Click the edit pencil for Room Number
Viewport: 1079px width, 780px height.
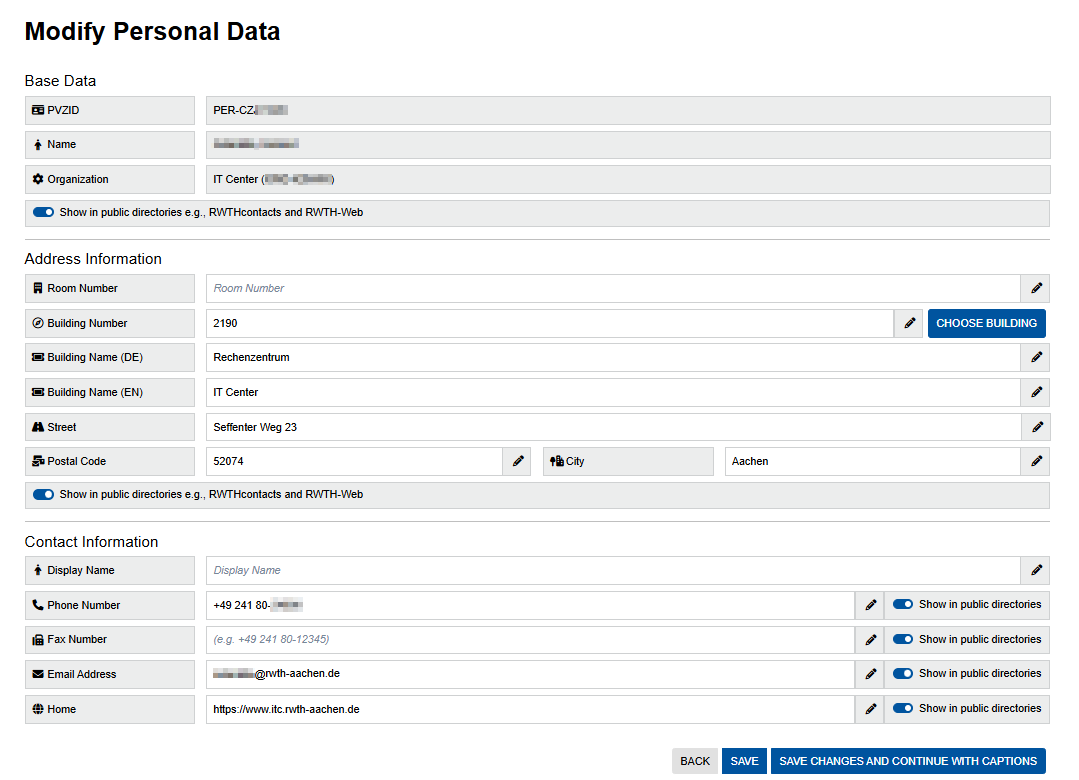click(1035, 288)
